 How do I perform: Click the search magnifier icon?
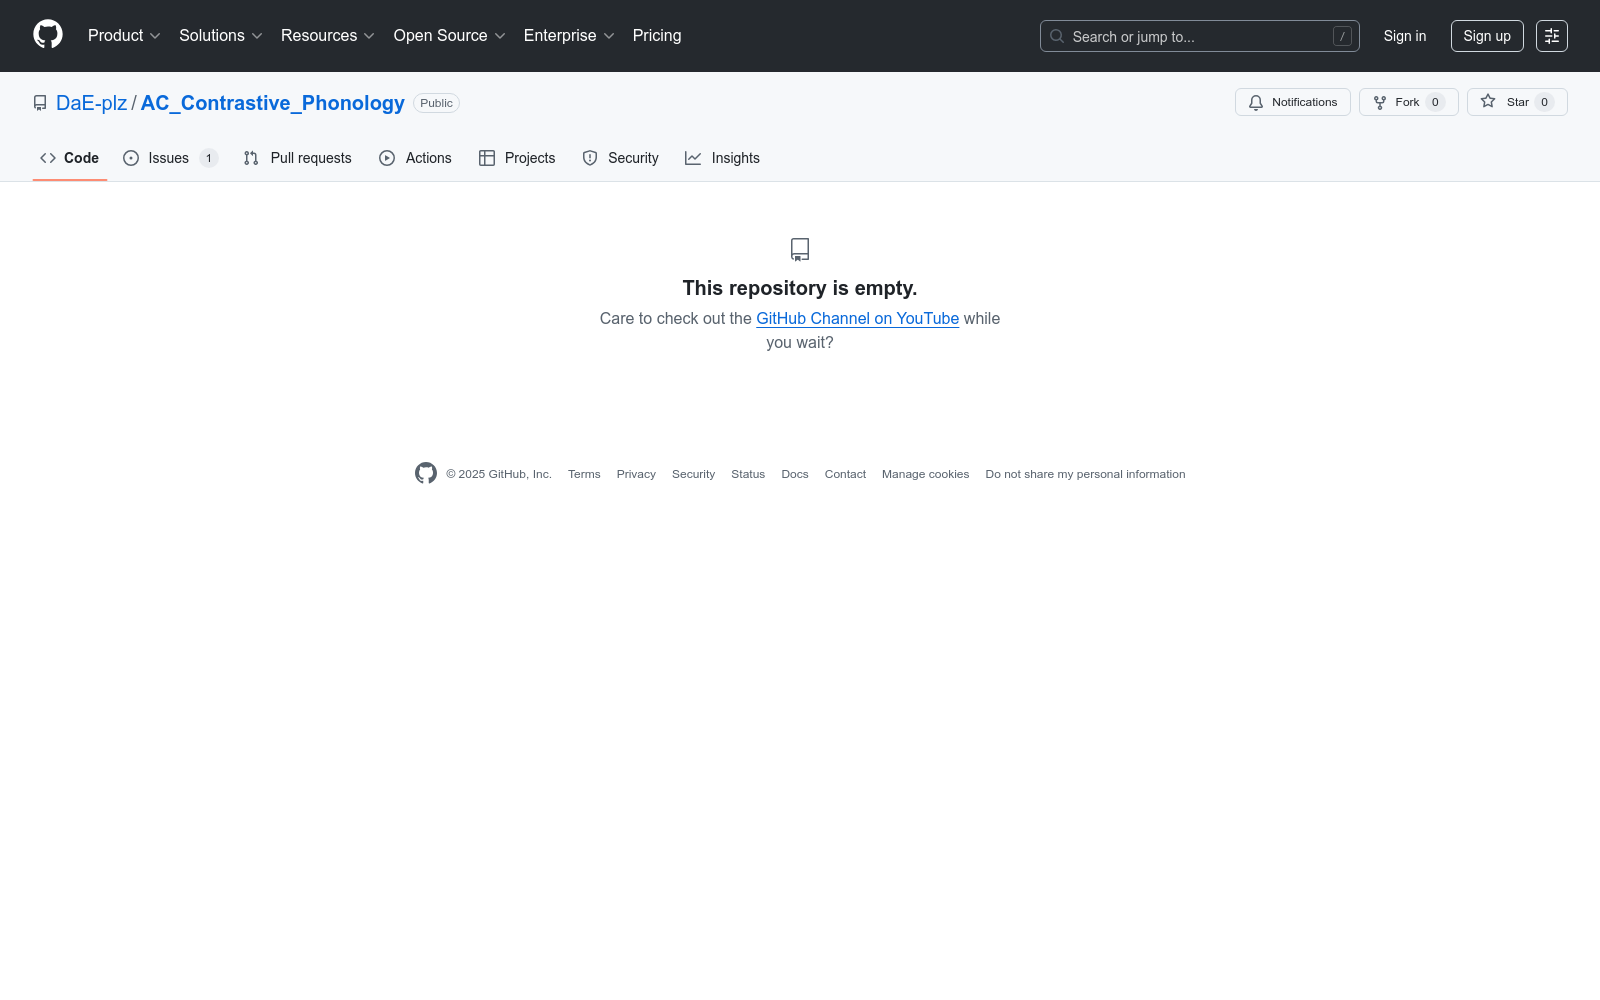(1057, 36)
